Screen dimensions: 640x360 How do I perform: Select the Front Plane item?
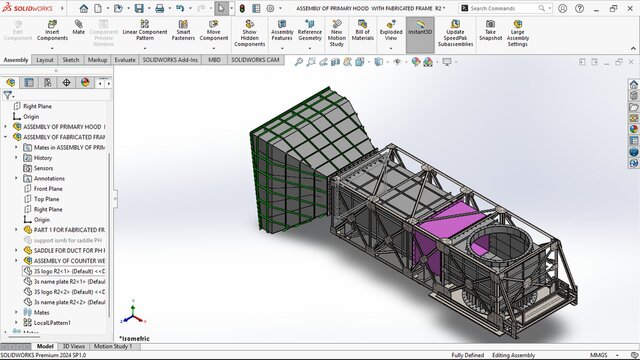click(x=43, y=189)
